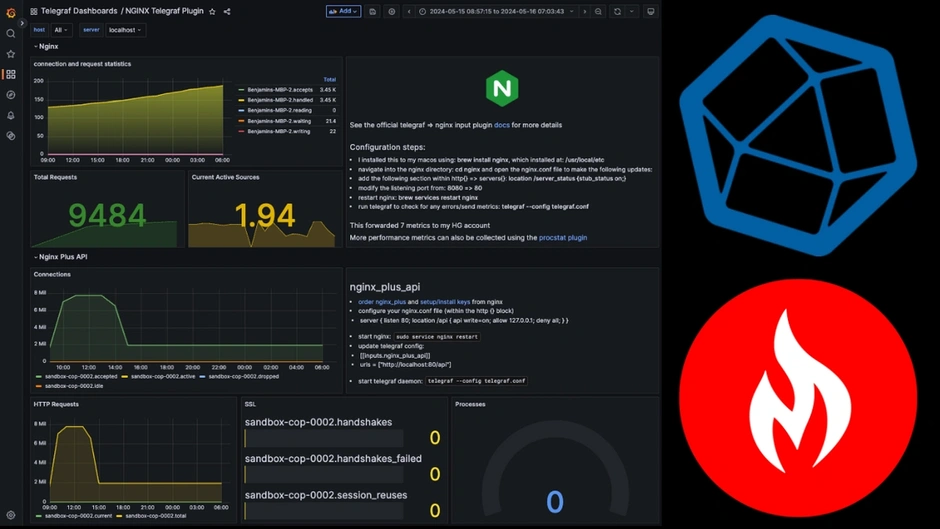Open dashboard settings gear in toolbar

391,12
